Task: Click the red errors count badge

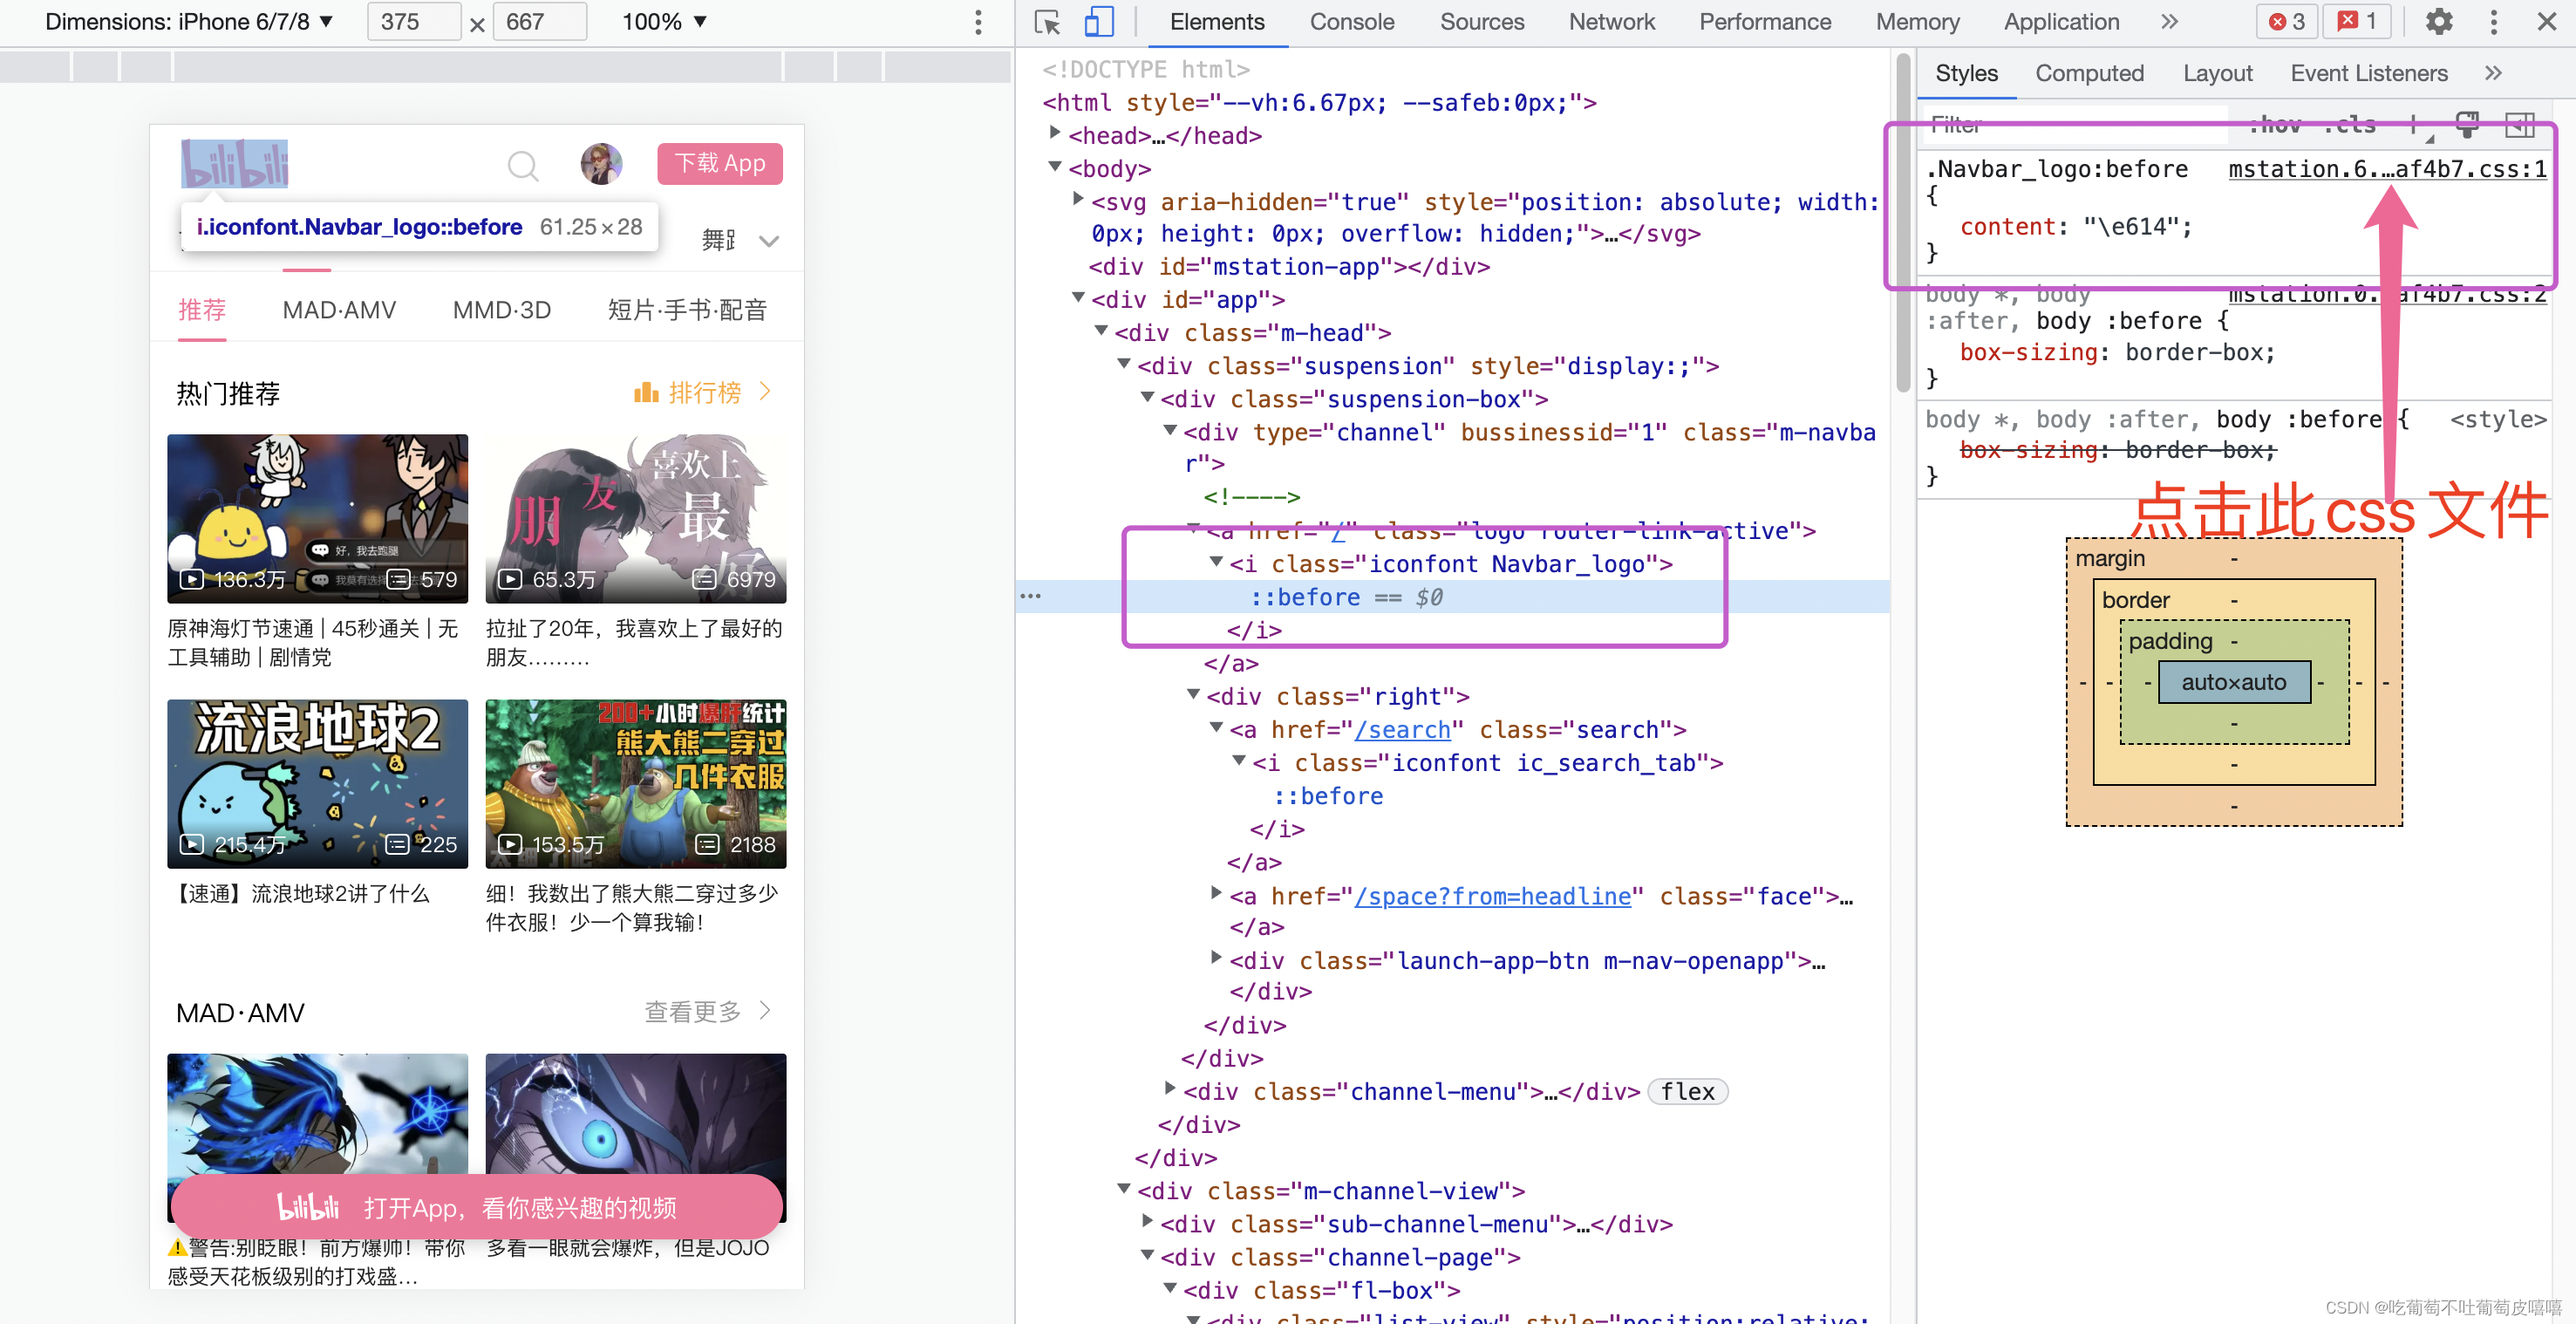Action: coord(2286,22)
